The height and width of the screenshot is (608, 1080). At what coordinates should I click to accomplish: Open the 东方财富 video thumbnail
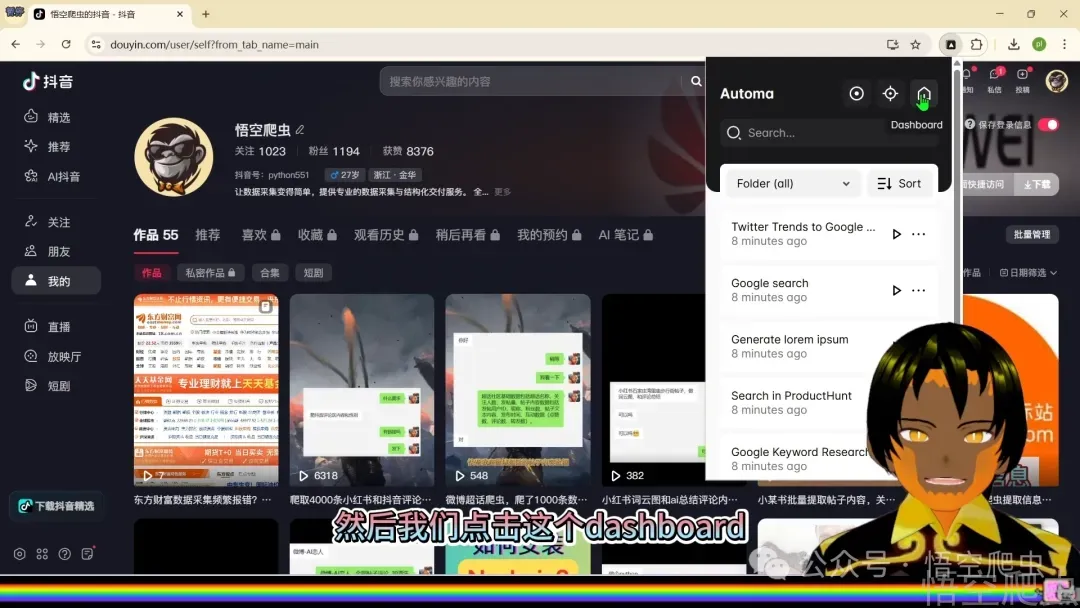[x=207, y=388]
